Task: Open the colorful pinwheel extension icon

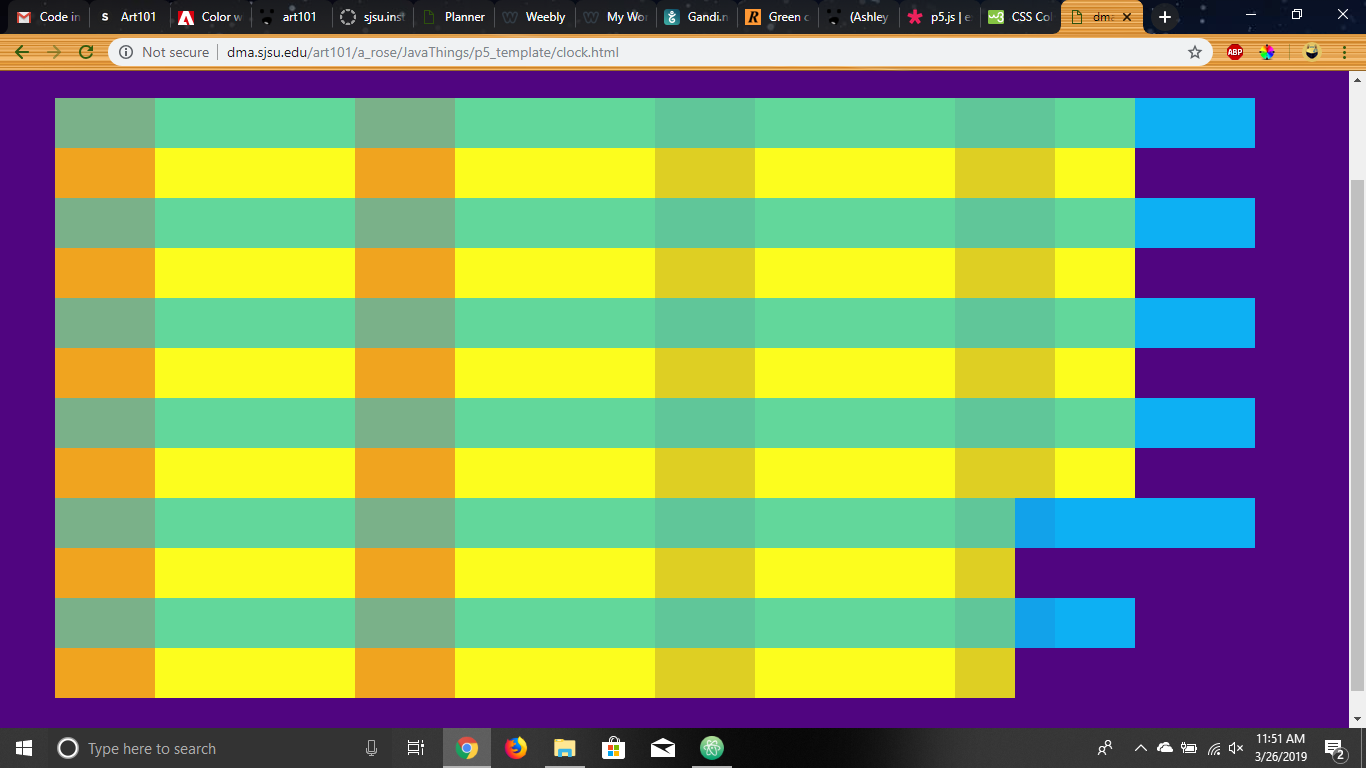Action: click(x=1267, y=52)
